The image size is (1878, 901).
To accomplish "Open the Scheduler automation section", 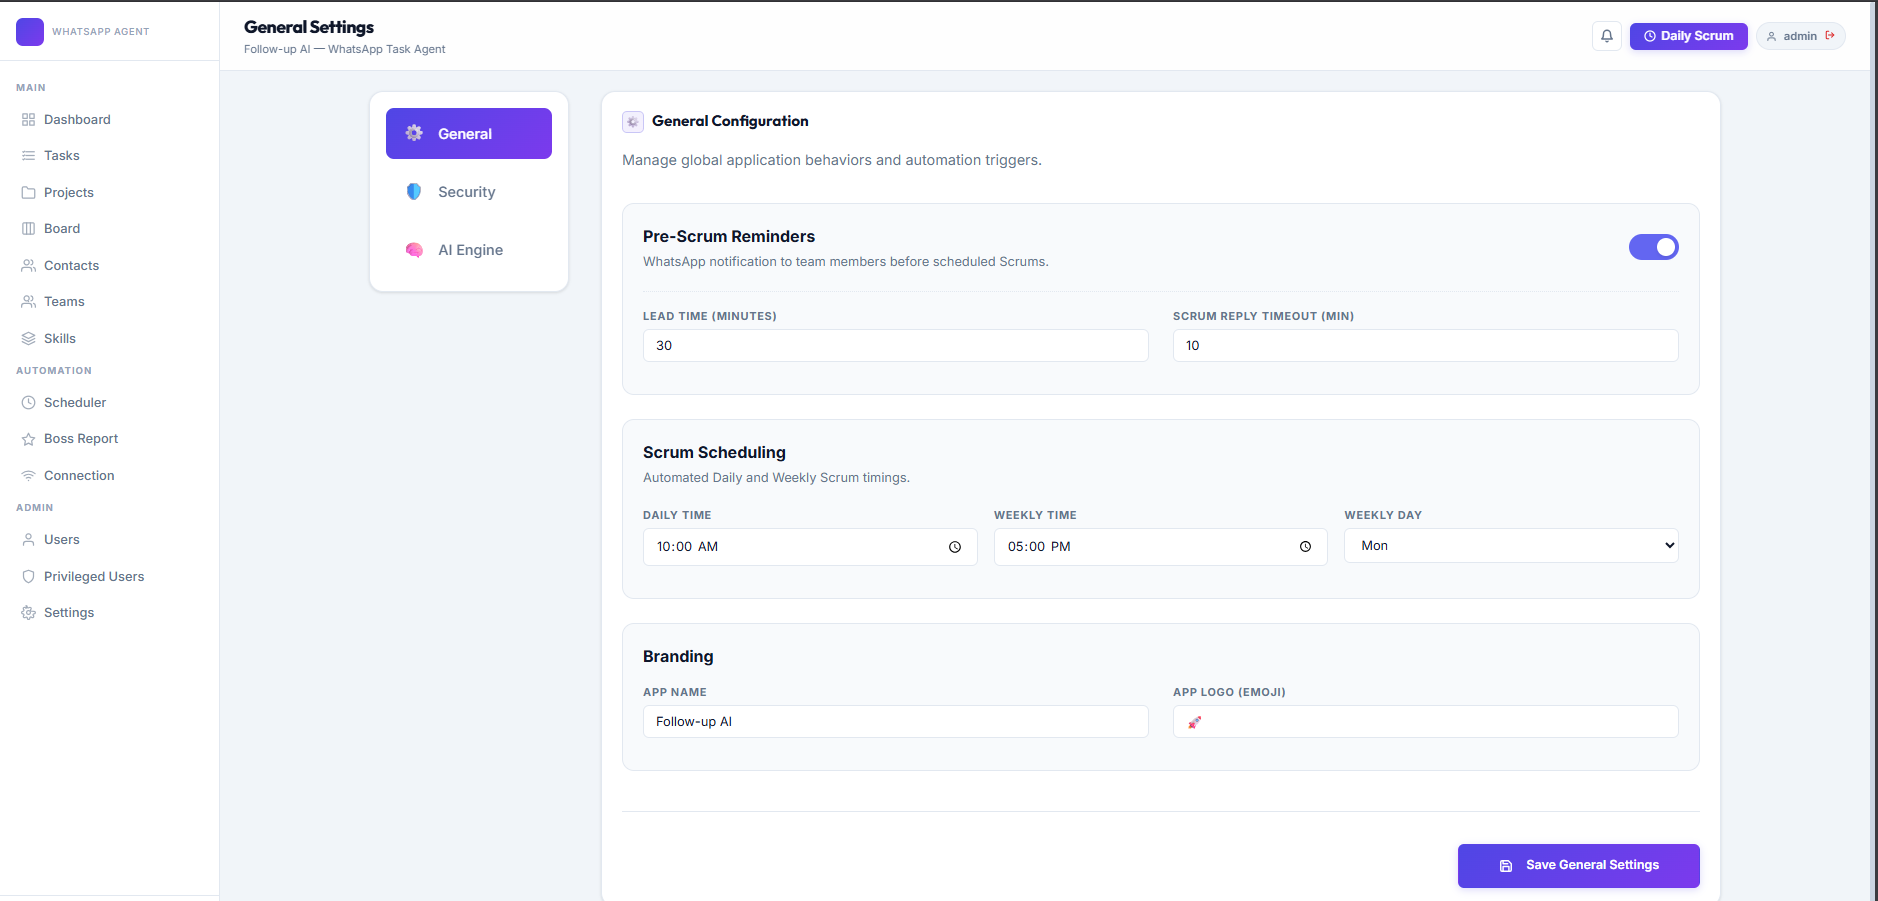I will (x=74, y=402).
